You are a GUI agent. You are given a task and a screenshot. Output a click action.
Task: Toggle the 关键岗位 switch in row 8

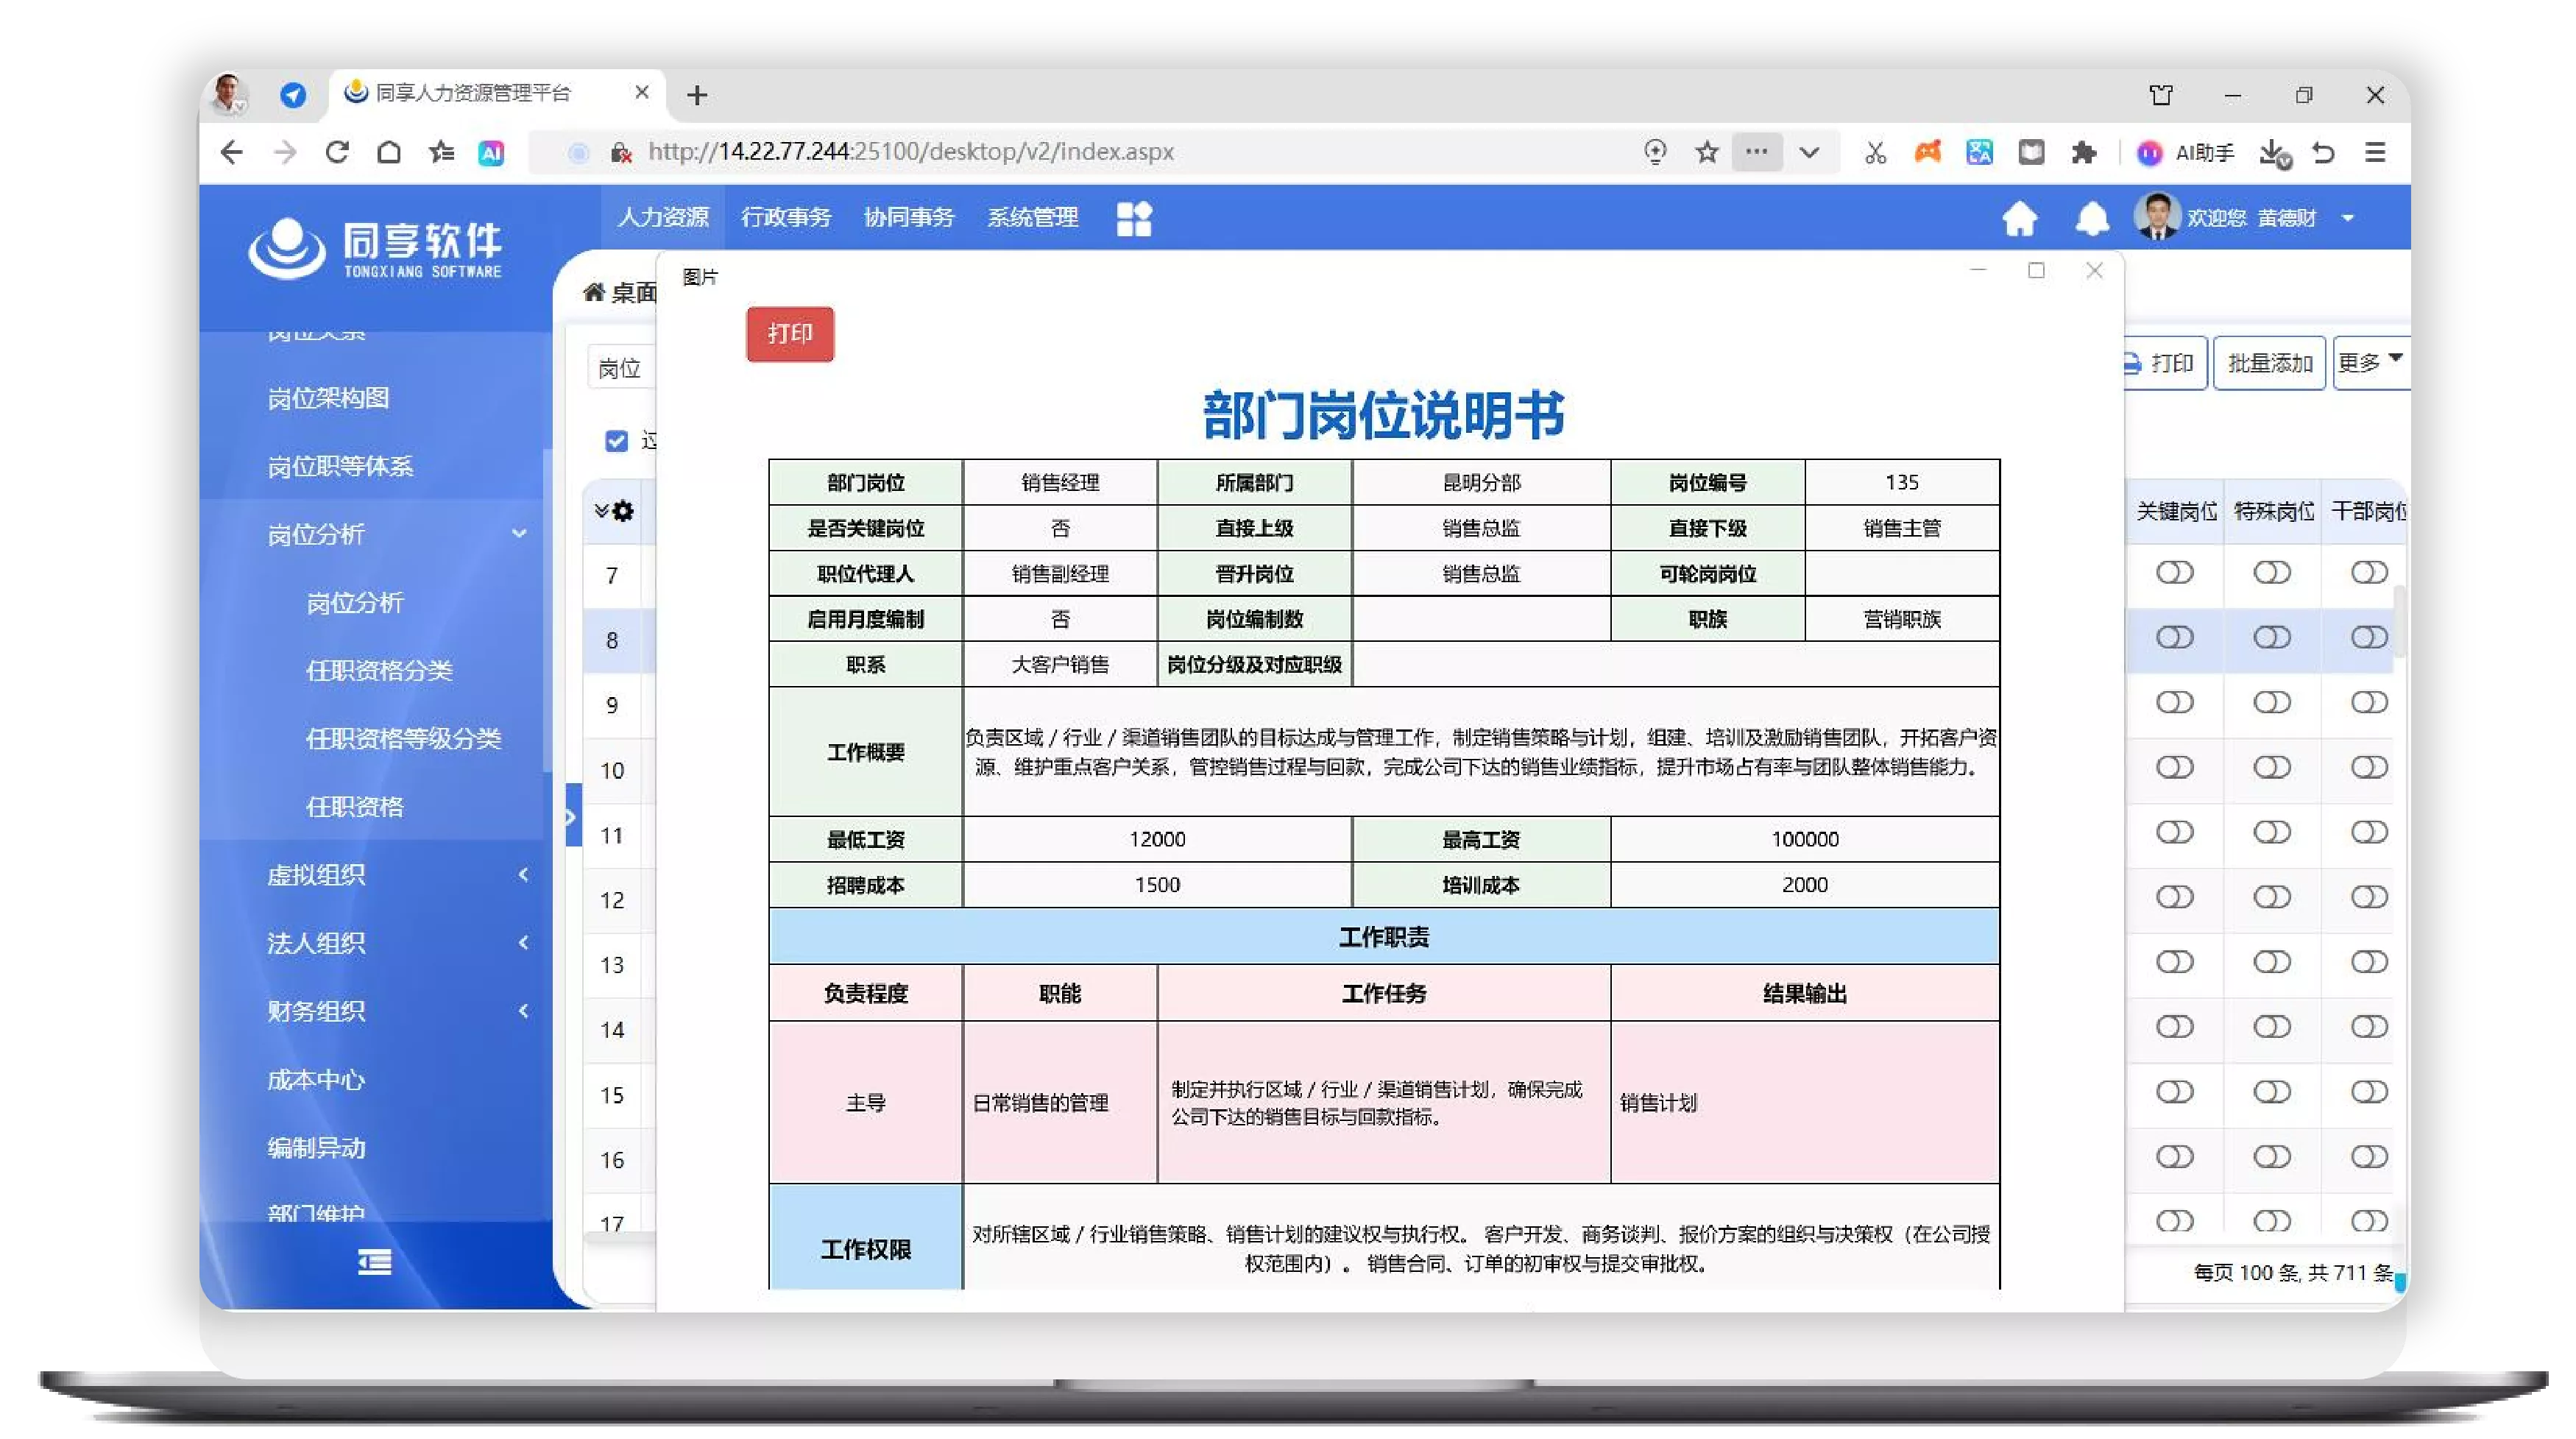coord(2175,637)
